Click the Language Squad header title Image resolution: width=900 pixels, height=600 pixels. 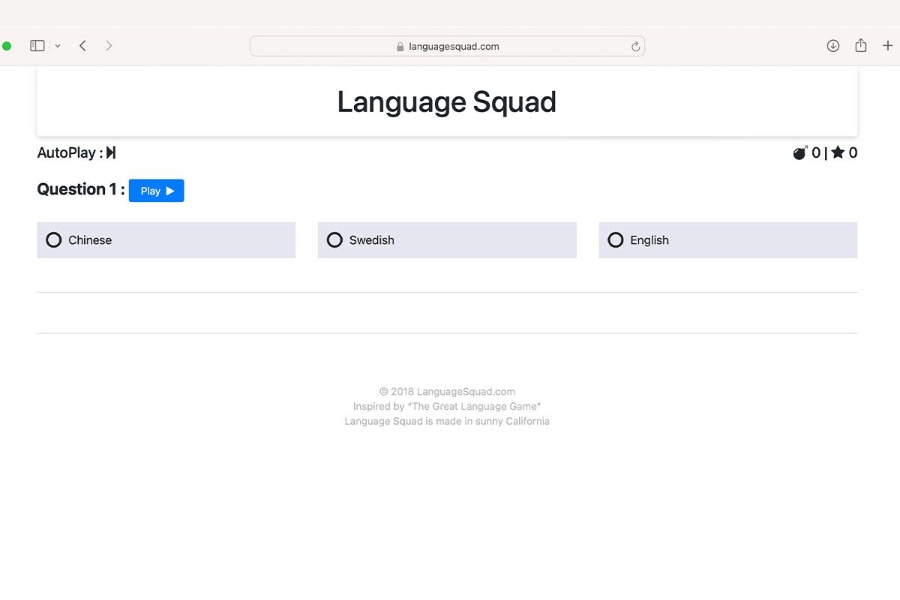(x=446, y=102)
